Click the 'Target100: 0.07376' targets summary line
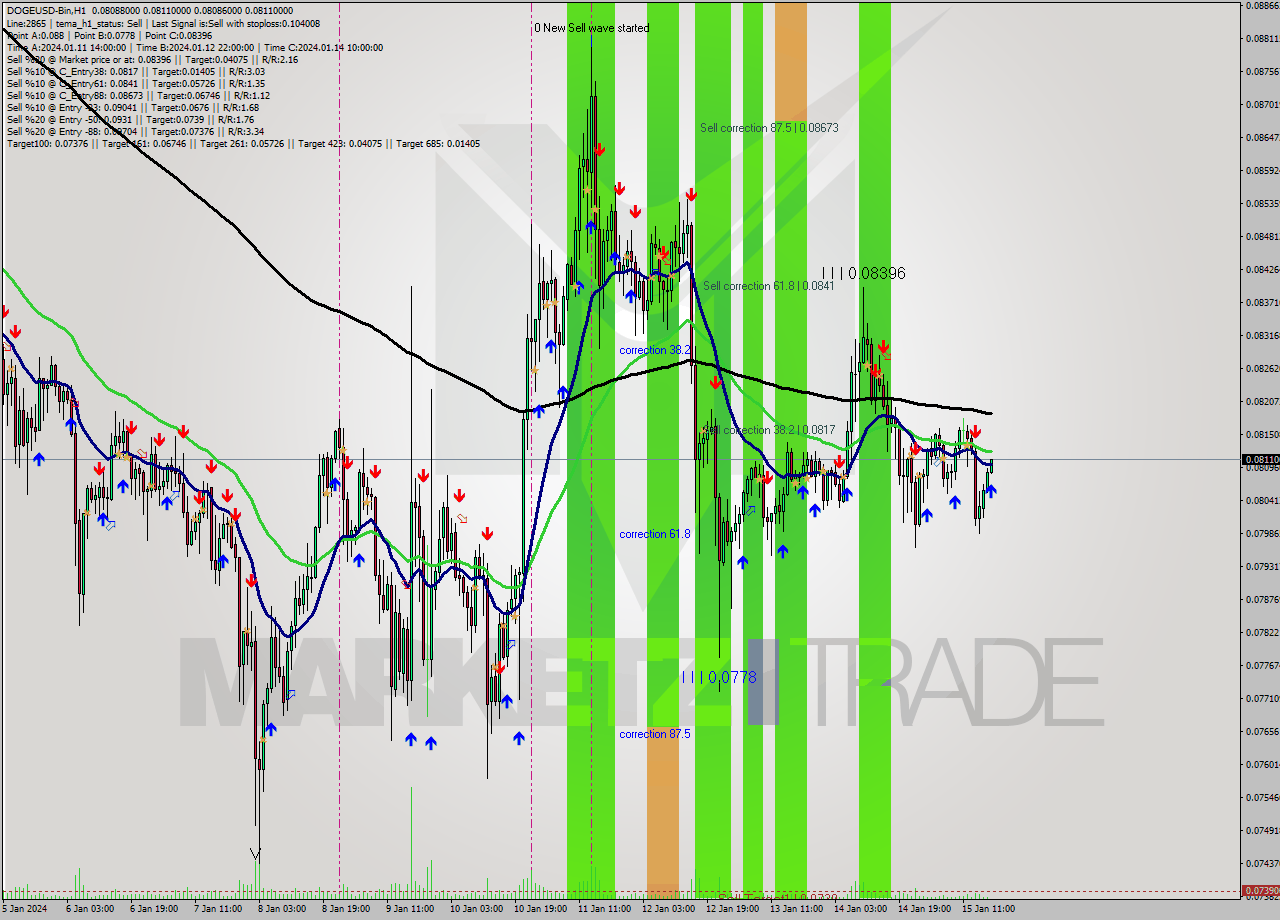The height and width of the screenshot is (920, 1280). coord(243,143)
